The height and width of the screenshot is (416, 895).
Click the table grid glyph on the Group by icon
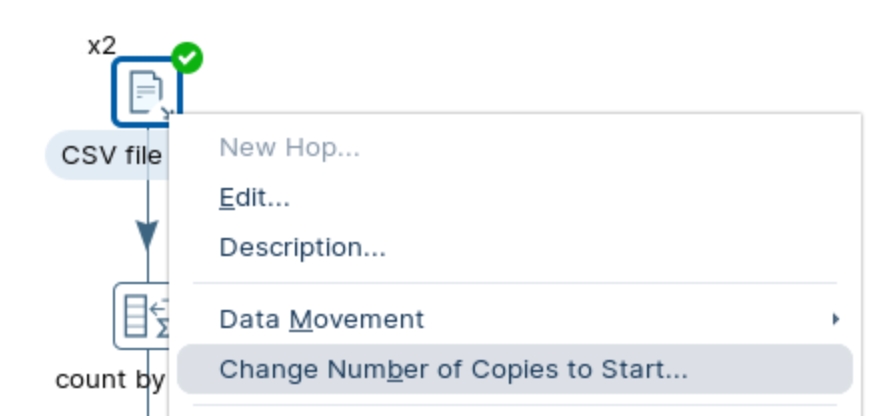click(135, 316)
